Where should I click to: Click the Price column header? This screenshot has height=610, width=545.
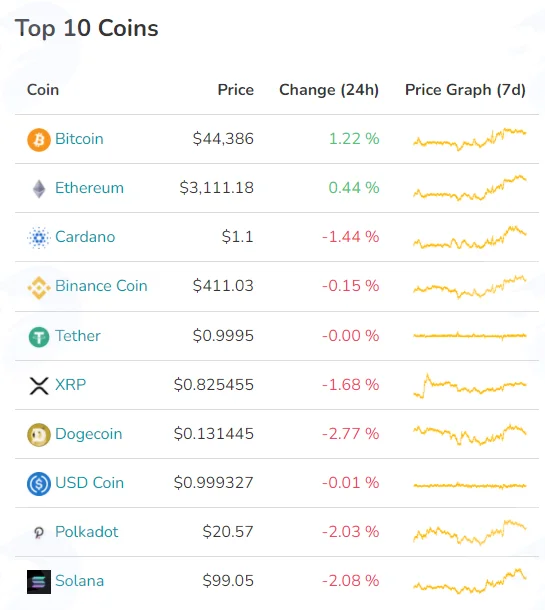point(236,90)
